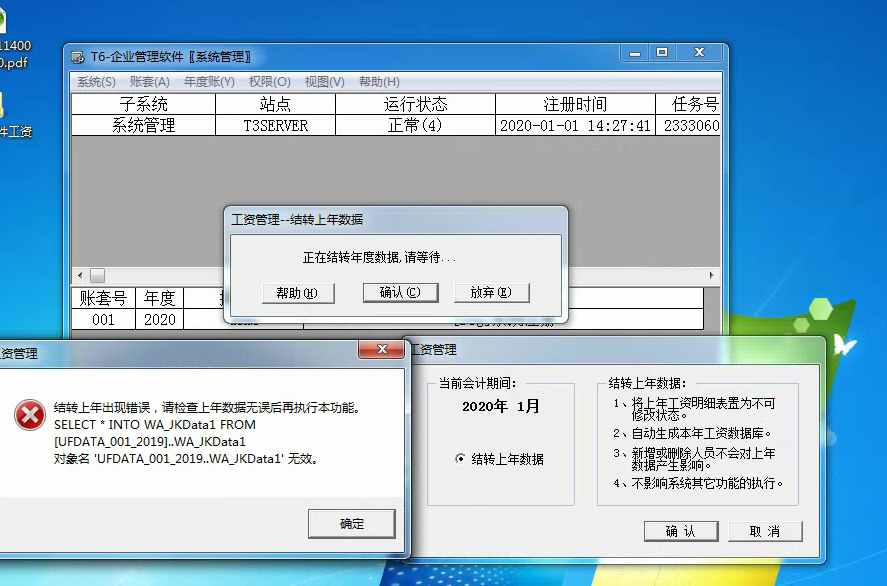The width and height of the screenshot is (887, 586).
Task: Click the 任务号 column header
Action: pyautogui.click(x=688, y=104)
